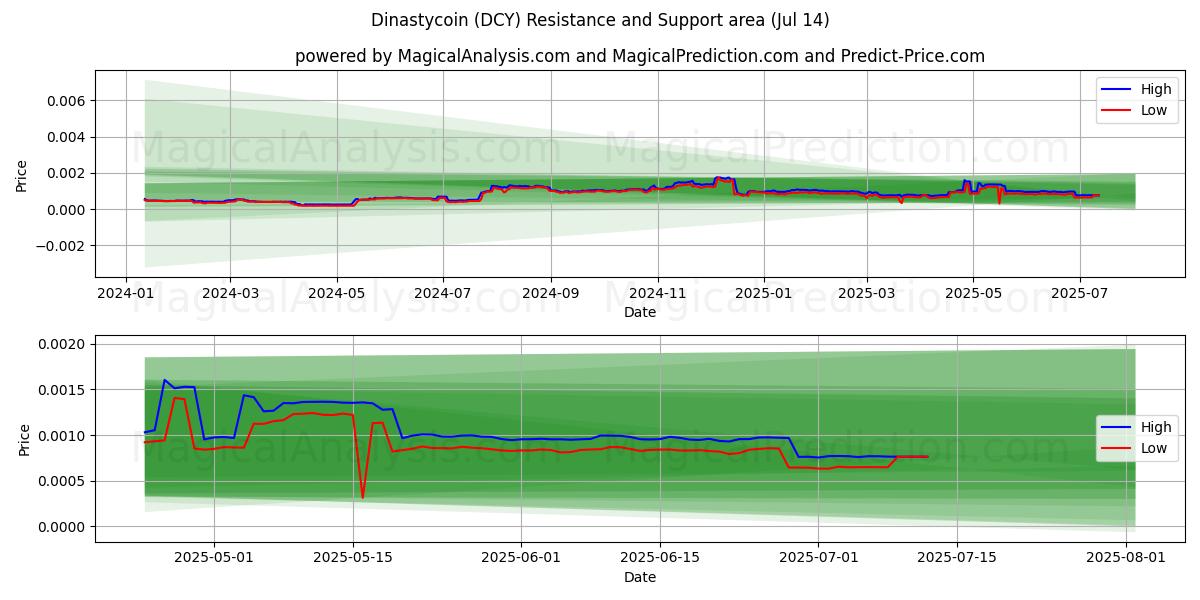Click the '2024-09' x-axis label on the top chart
Viewport: 1200px width, 600px height.
(x=551, y=294)
